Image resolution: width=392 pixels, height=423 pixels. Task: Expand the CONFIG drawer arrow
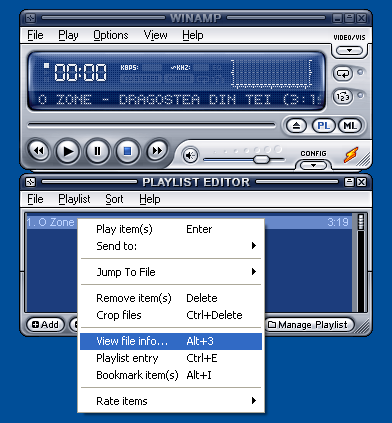point(313,165)
